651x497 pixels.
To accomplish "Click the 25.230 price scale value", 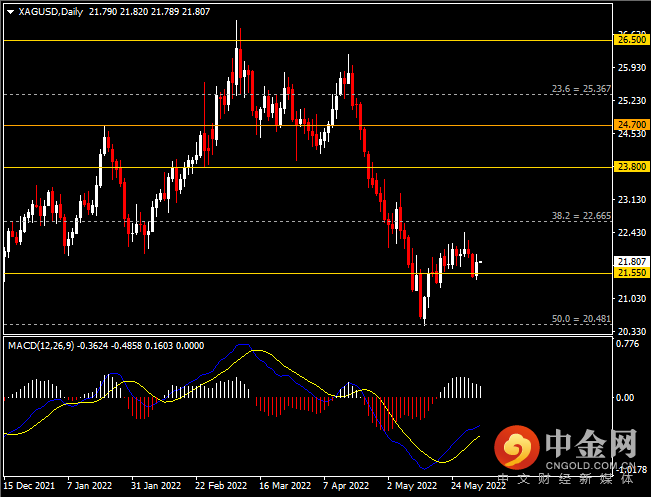I will tap(632, 101).
